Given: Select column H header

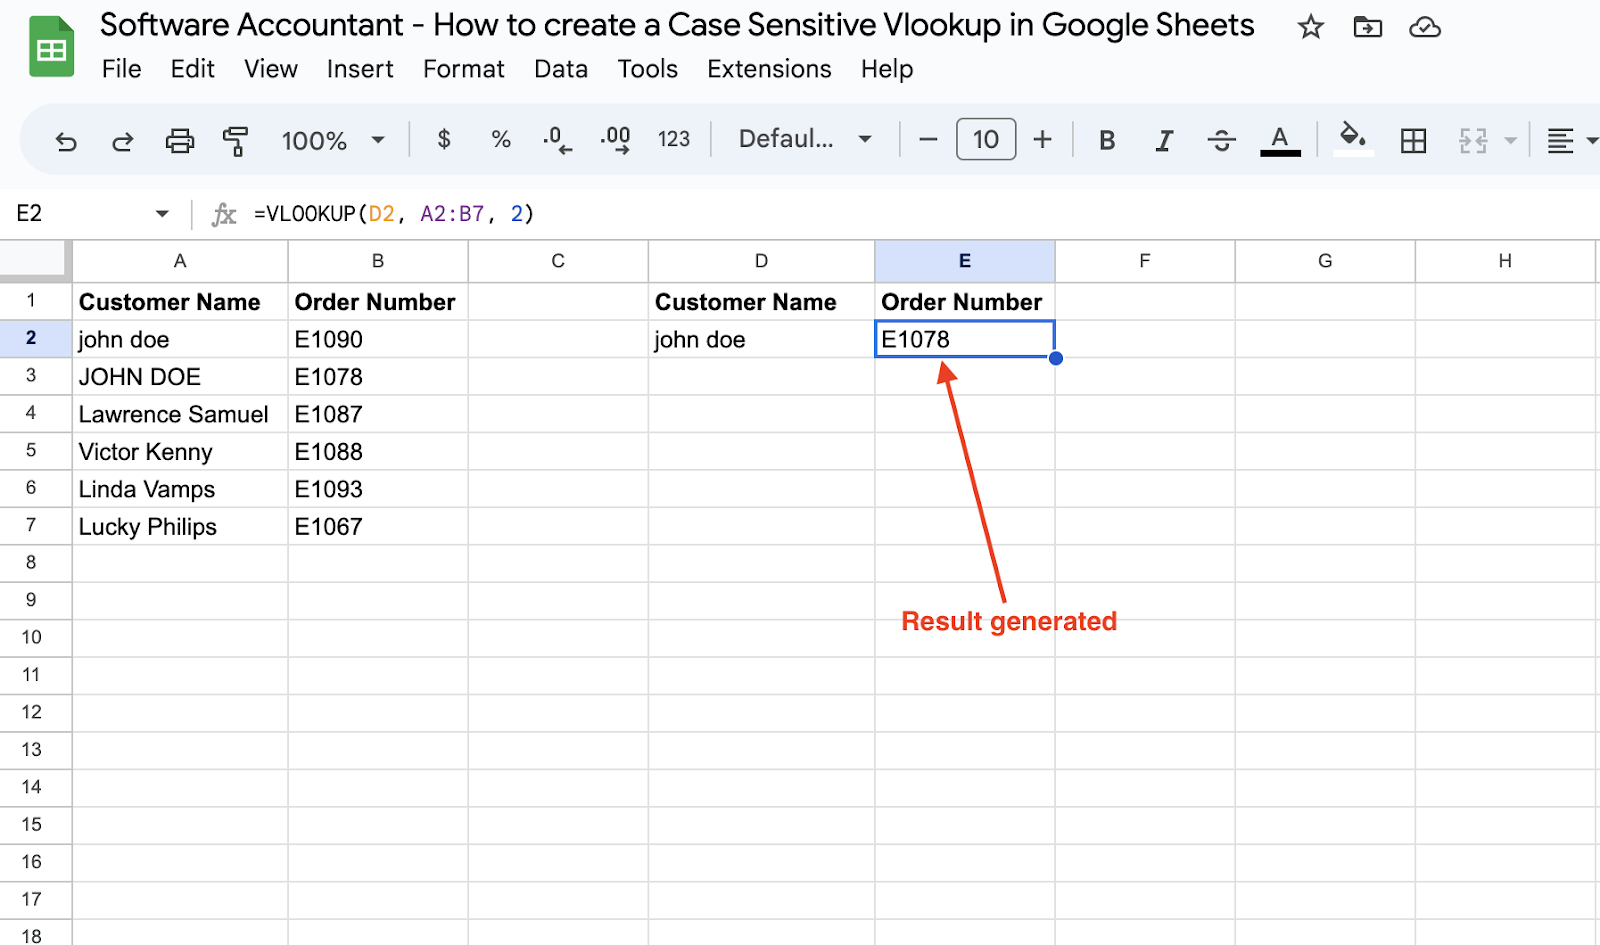Looking at the screenshot, I should click(x=1505, y=261).
